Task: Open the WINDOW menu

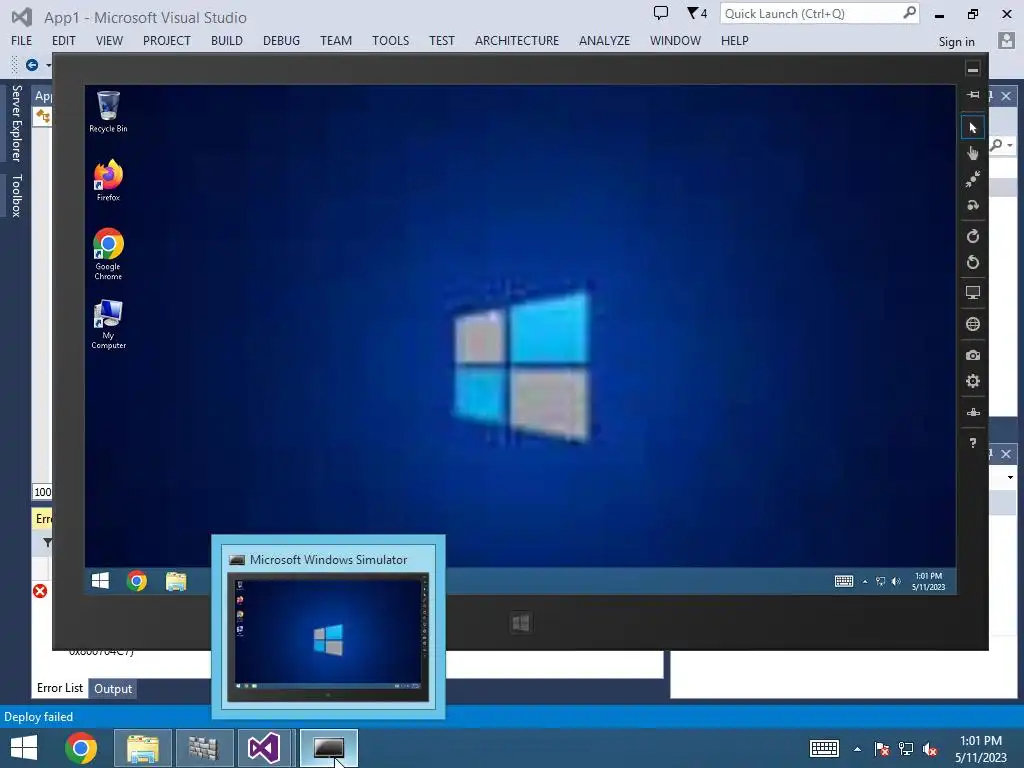Action: pos(675,40)
